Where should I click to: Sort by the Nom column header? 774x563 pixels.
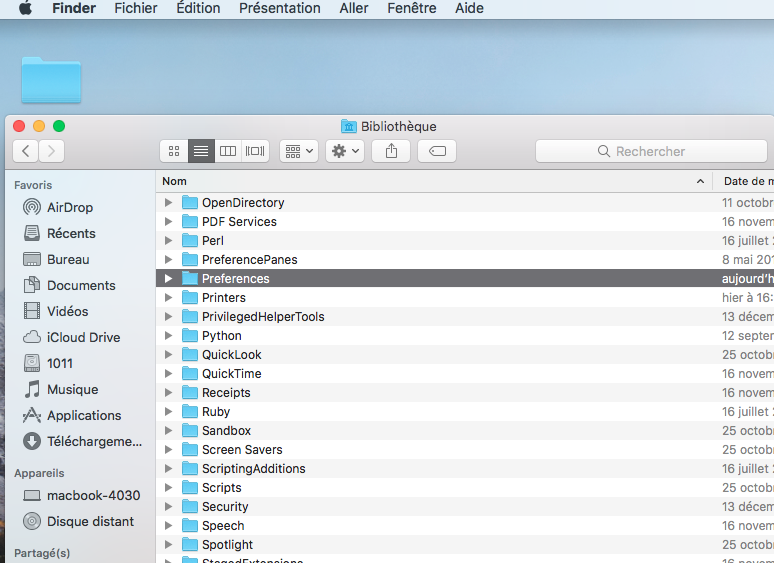(x=434, y=181)
